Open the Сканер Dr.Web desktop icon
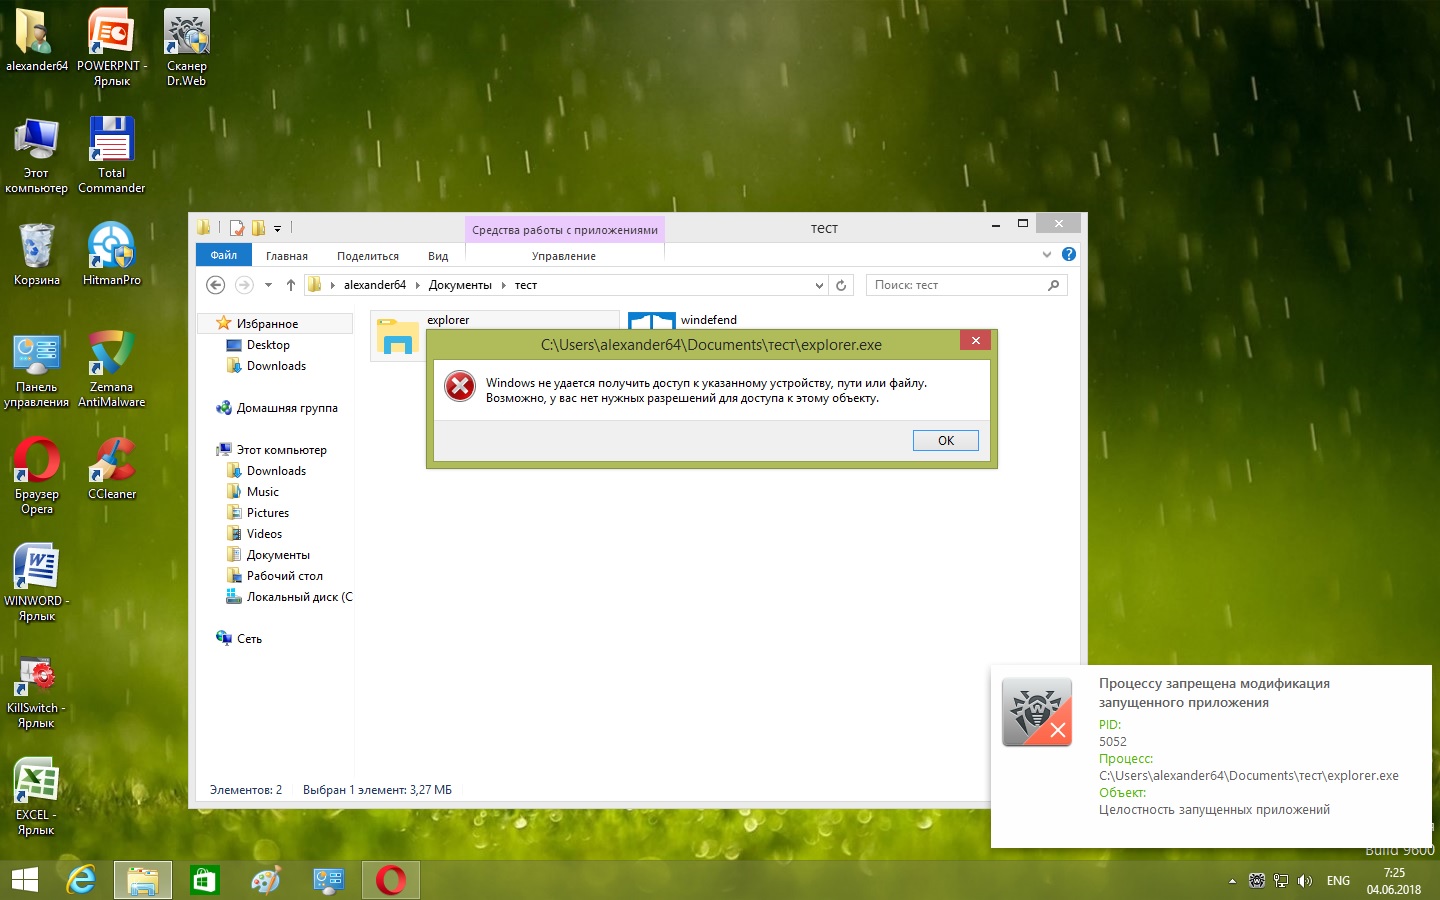1440x900 pixels. pos(186,47)
